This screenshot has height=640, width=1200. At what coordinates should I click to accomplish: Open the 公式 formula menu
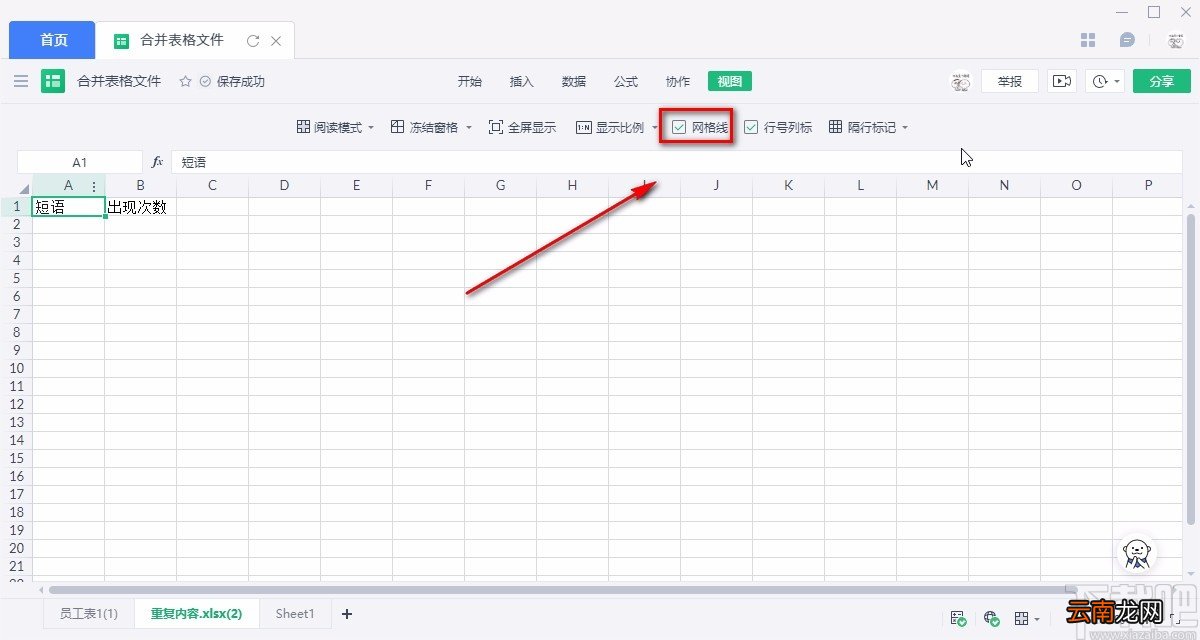click(625, 82)
